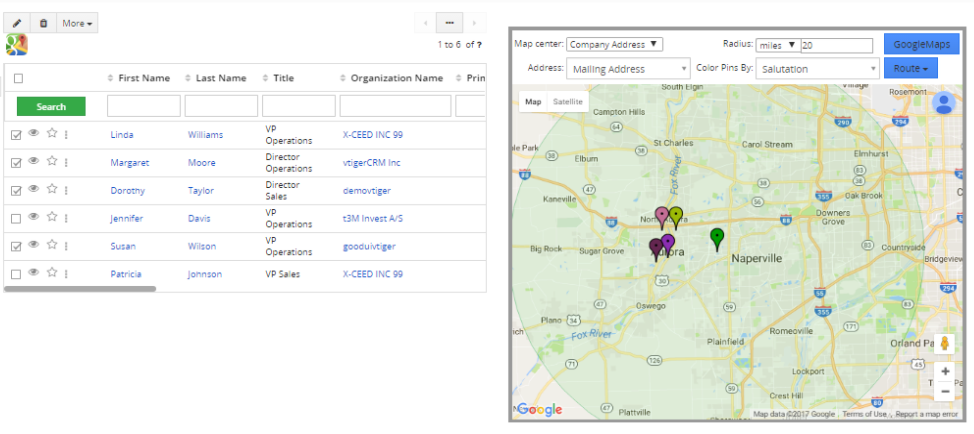974x434 pixels.
Task: Open Color Pins By Salutation dropdown
Action: [817, 69]
